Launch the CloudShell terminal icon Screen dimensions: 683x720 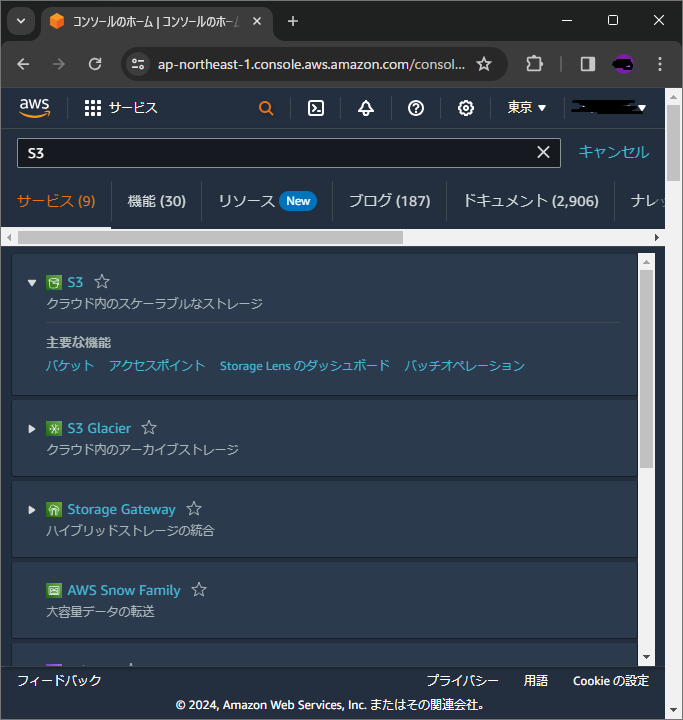316,108
